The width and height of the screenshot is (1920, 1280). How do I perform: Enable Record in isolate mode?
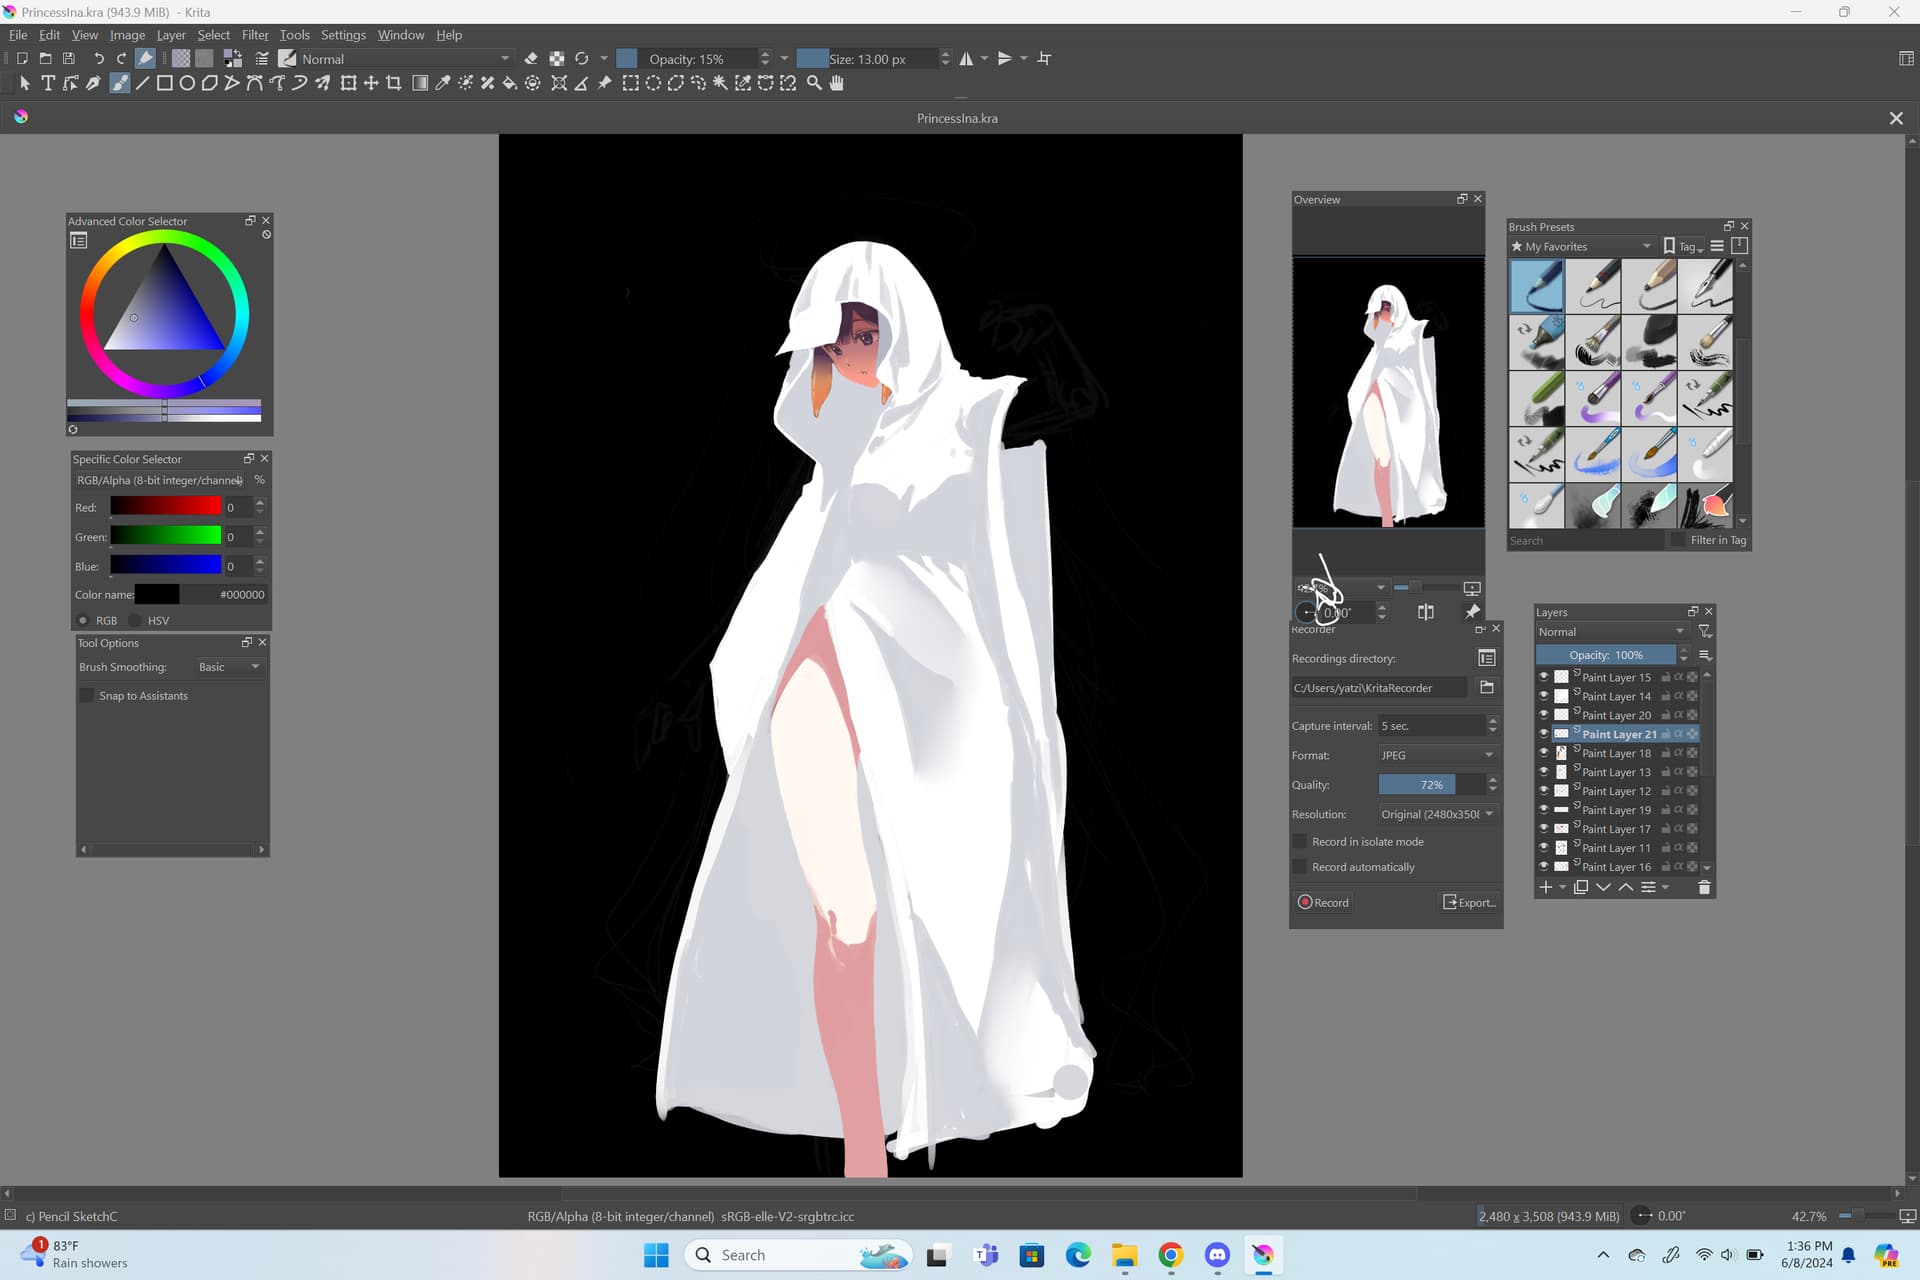(1300, 842)
